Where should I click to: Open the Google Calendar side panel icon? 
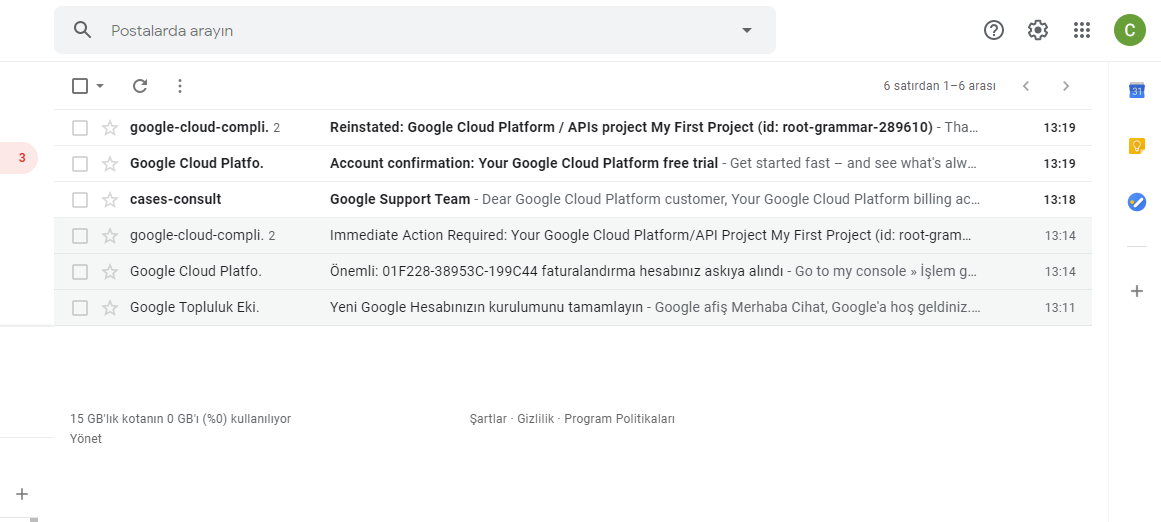point(1137,90)
